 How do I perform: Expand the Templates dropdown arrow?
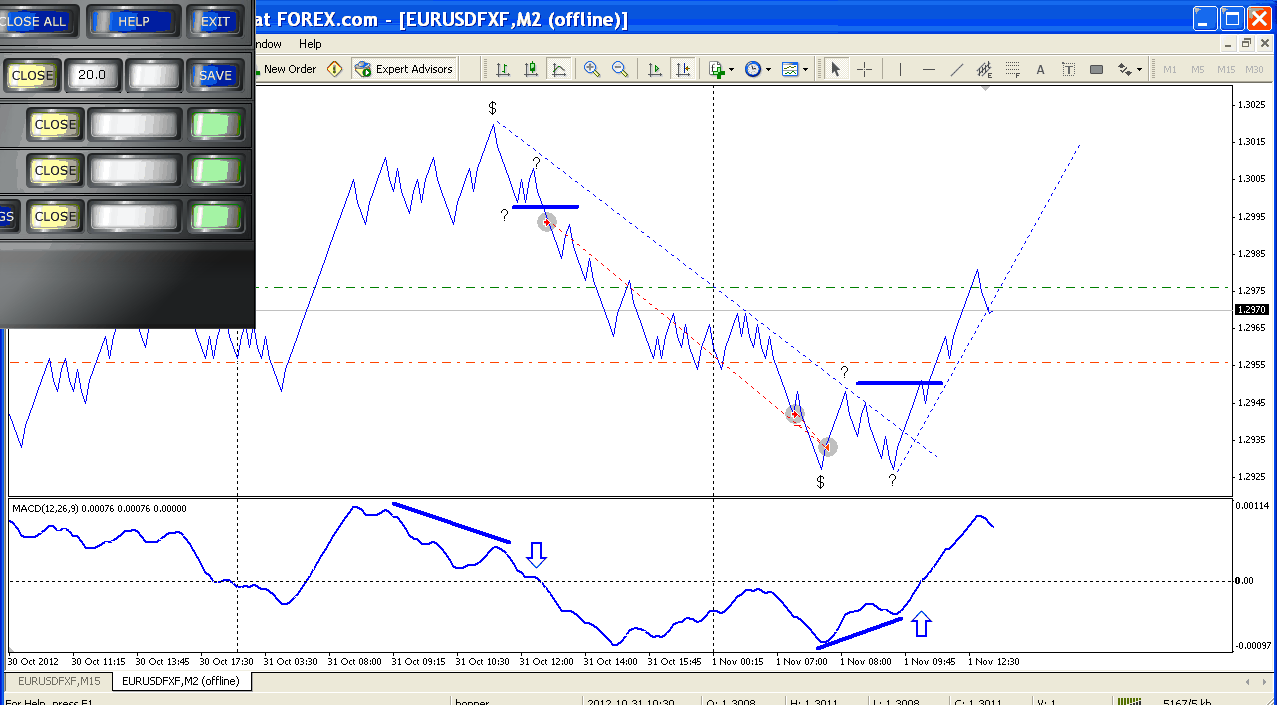[x=805, y=69]
